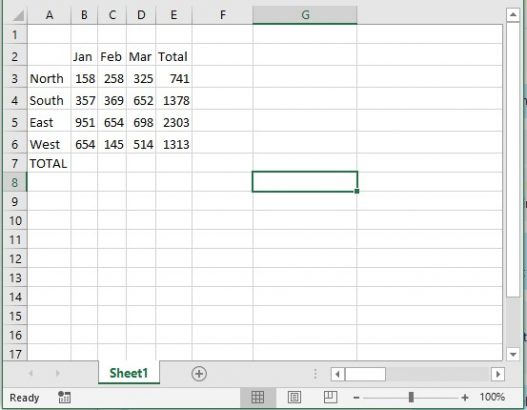This screenshot has width=527, height=410.
Task: Click the next sheet navigation arrow
Action: click(x=57, y=373)
